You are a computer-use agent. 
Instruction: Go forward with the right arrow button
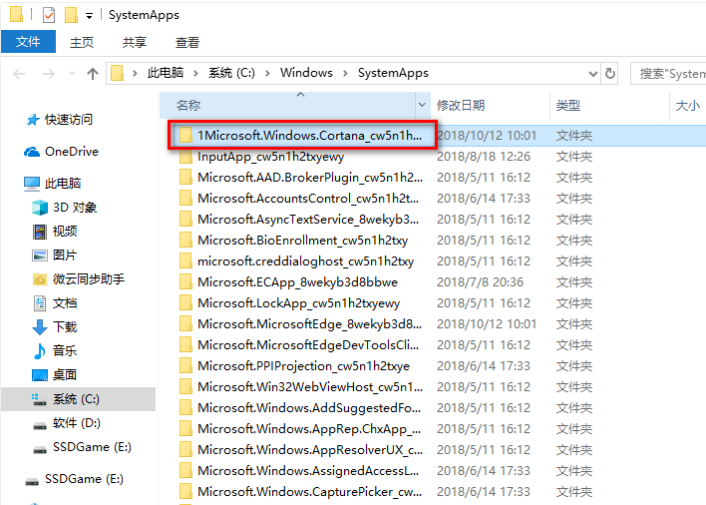[48, 73]
